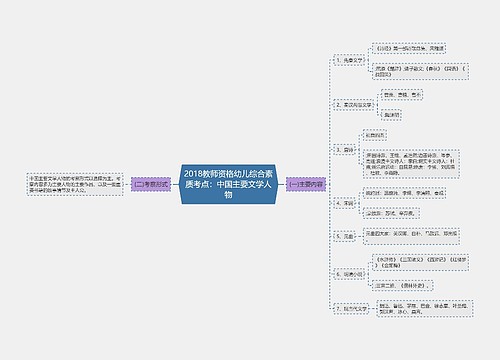The height and width of the screenshot is (360, 500).
Task: Click the 曹操、曹植、曹丕 node
Action: click(402, 95)
